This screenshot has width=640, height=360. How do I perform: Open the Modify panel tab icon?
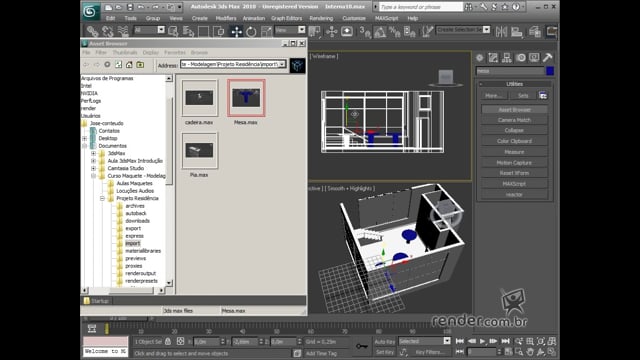coord(493,58)
